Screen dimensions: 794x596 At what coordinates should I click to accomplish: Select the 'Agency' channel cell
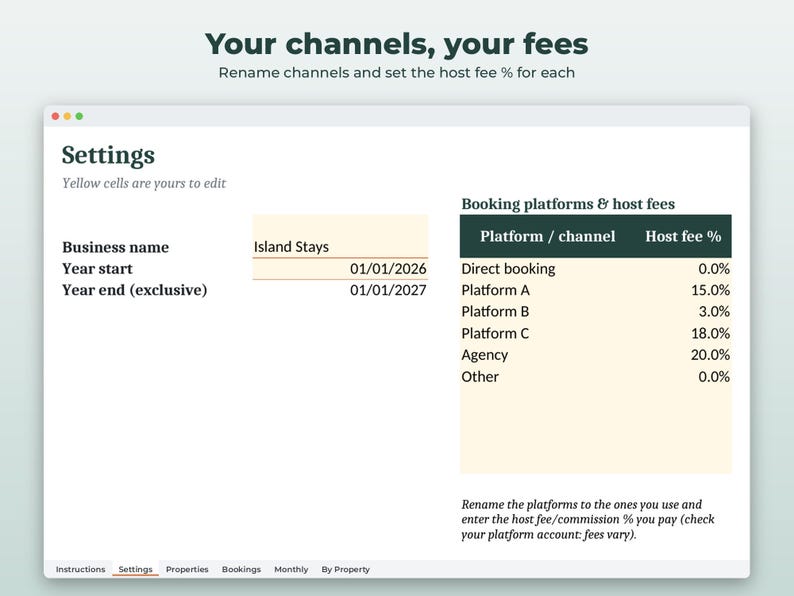[x=548, y=355]
